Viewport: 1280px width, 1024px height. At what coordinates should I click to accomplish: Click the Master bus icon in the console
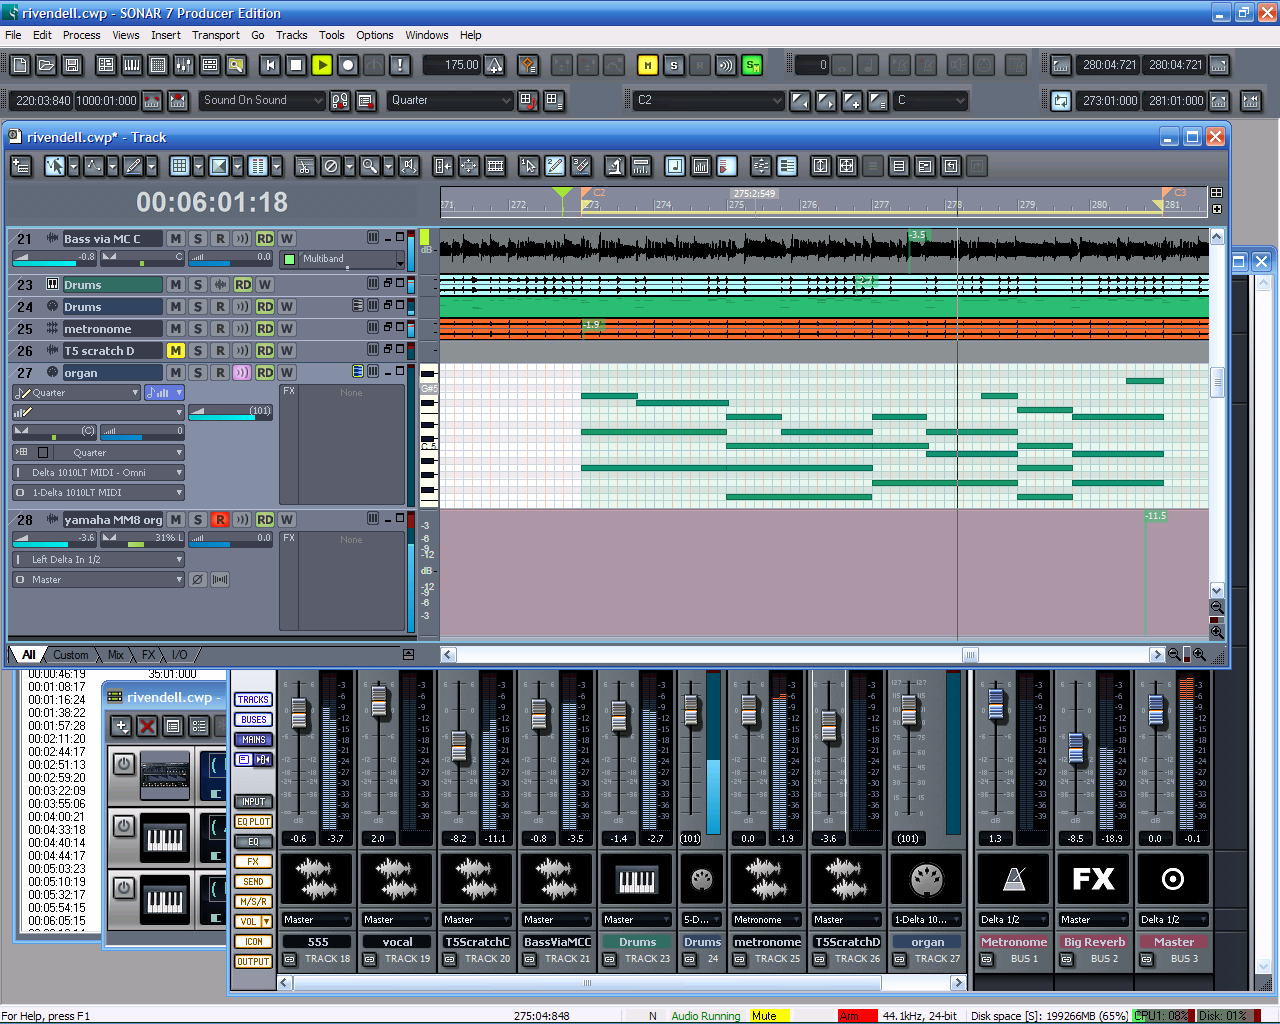1173,879
